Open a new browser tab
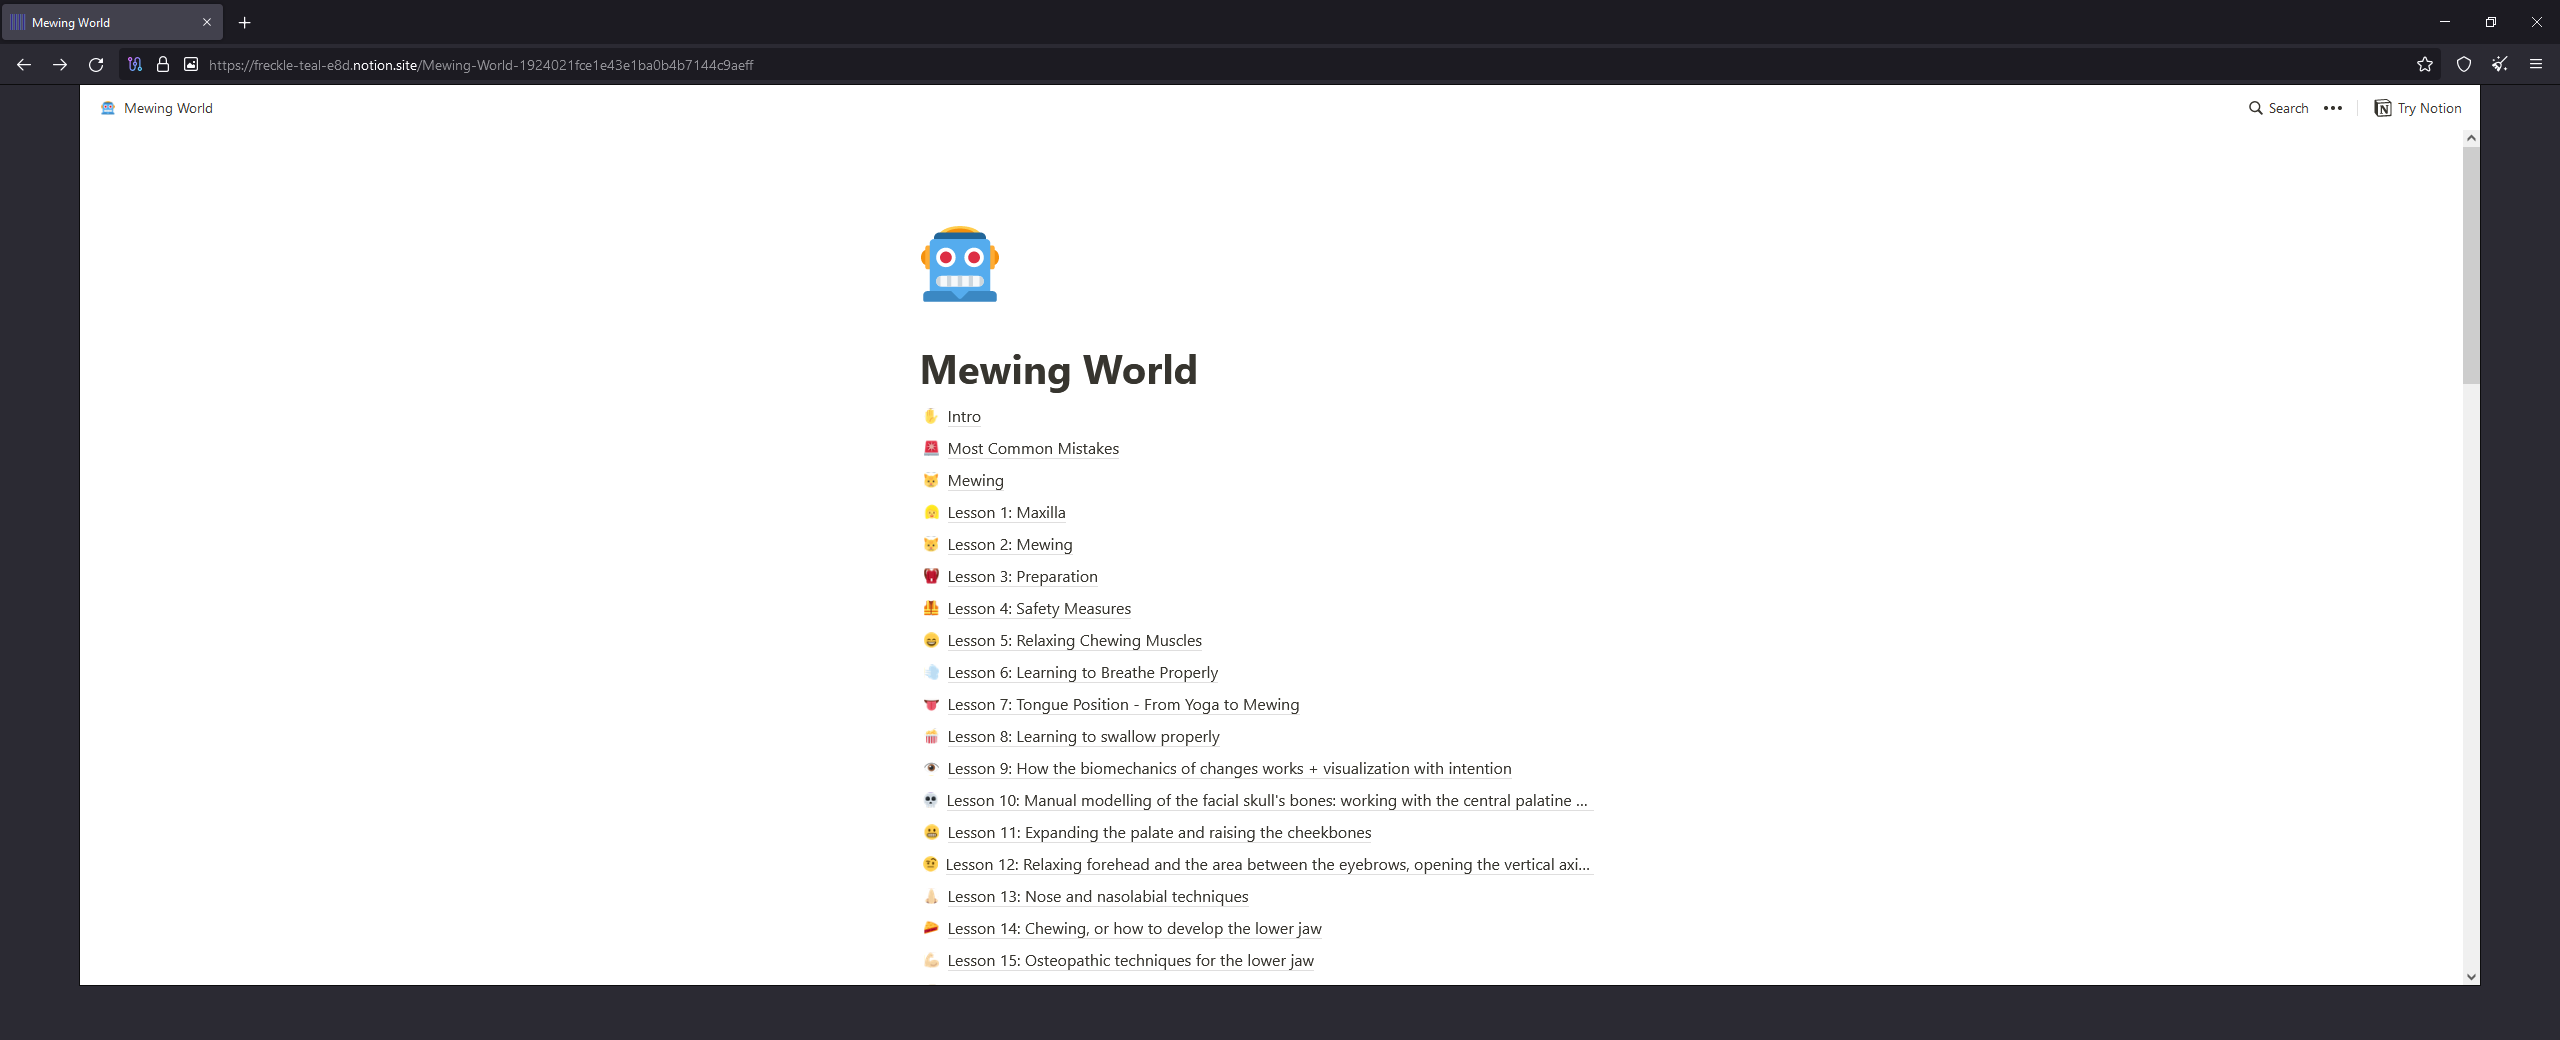This screenshot has height=1040, width=2560. tap(245, 22)
